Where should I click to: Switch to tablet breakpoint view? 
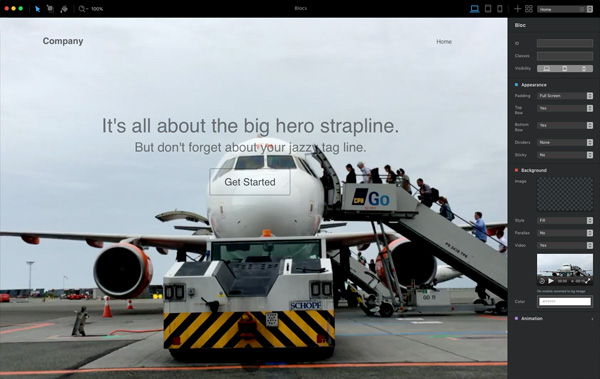488,9
